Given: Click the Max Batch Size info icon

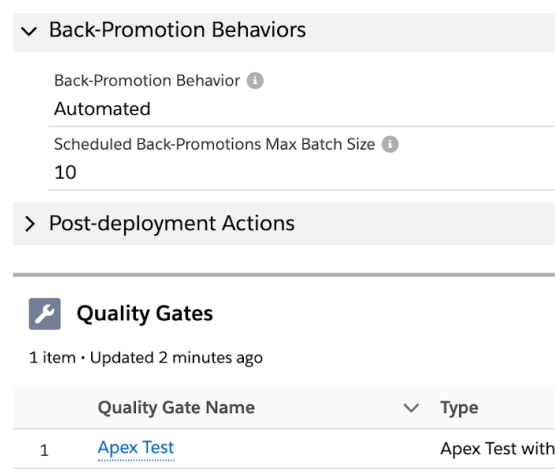Looking at the screenshot, I should click(x=390, y=144).
